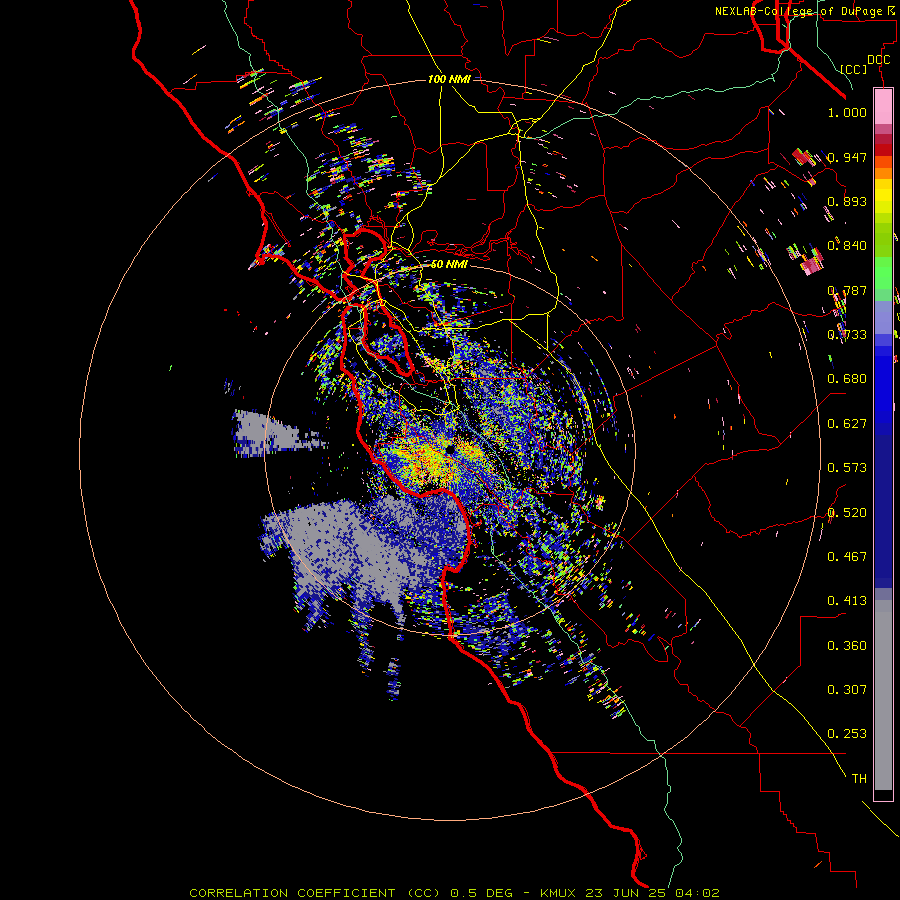
Task: Select the 0.253 legend value
Action: click(847, 734)
